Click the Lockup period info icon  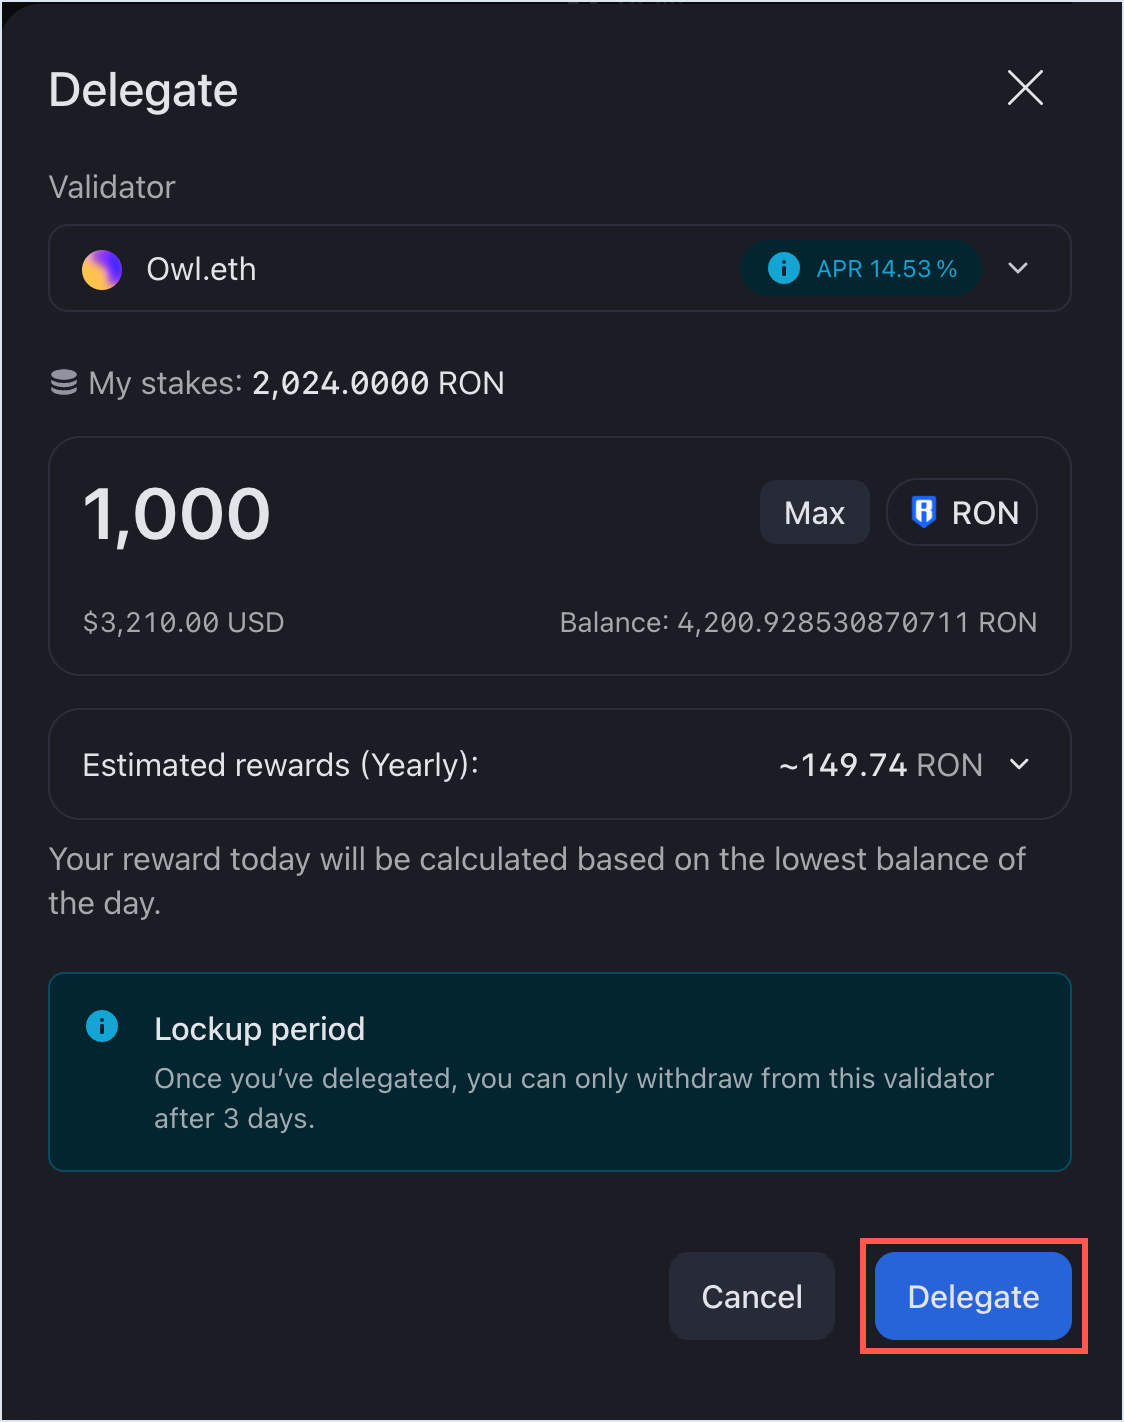pyautogui.click(x=102, y=1026)
